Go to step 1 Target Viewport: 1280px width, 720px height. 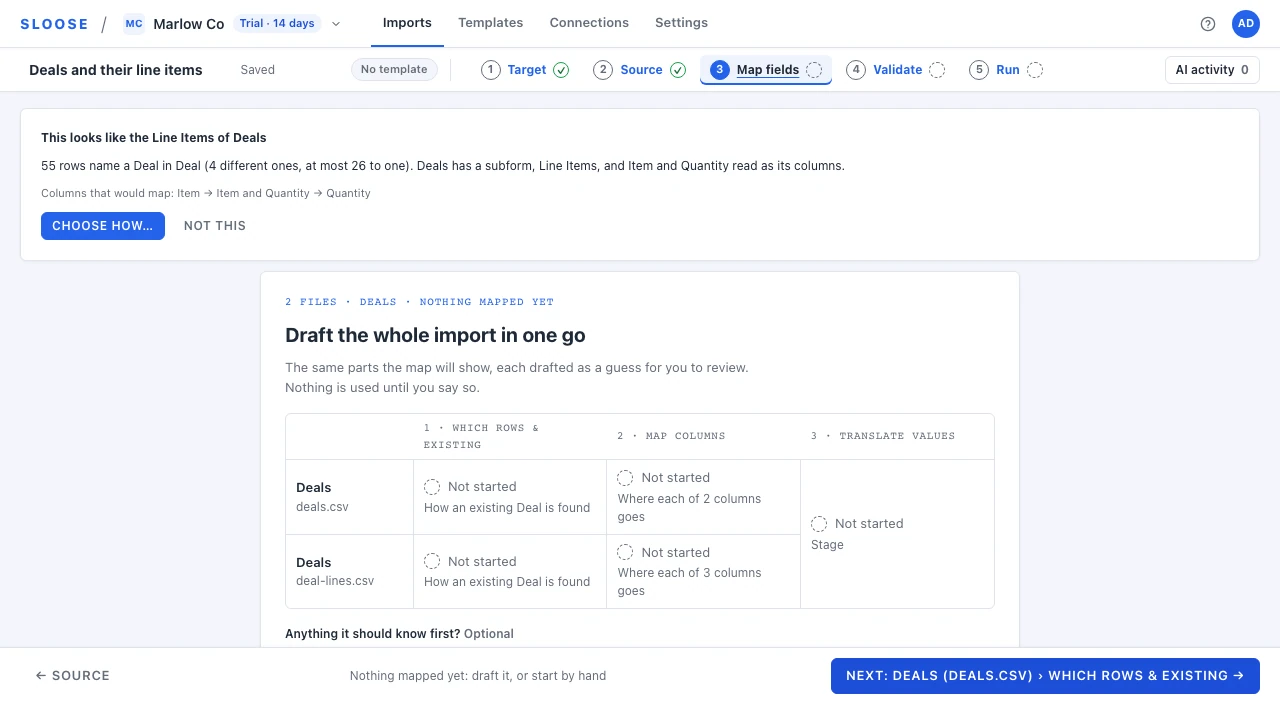[x=525, y=70]
